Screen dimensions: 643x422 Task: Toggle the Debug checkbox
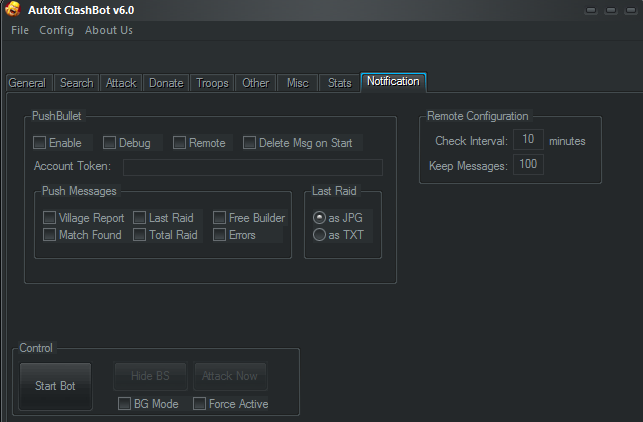pyautogui.click(x=109, y=143)
